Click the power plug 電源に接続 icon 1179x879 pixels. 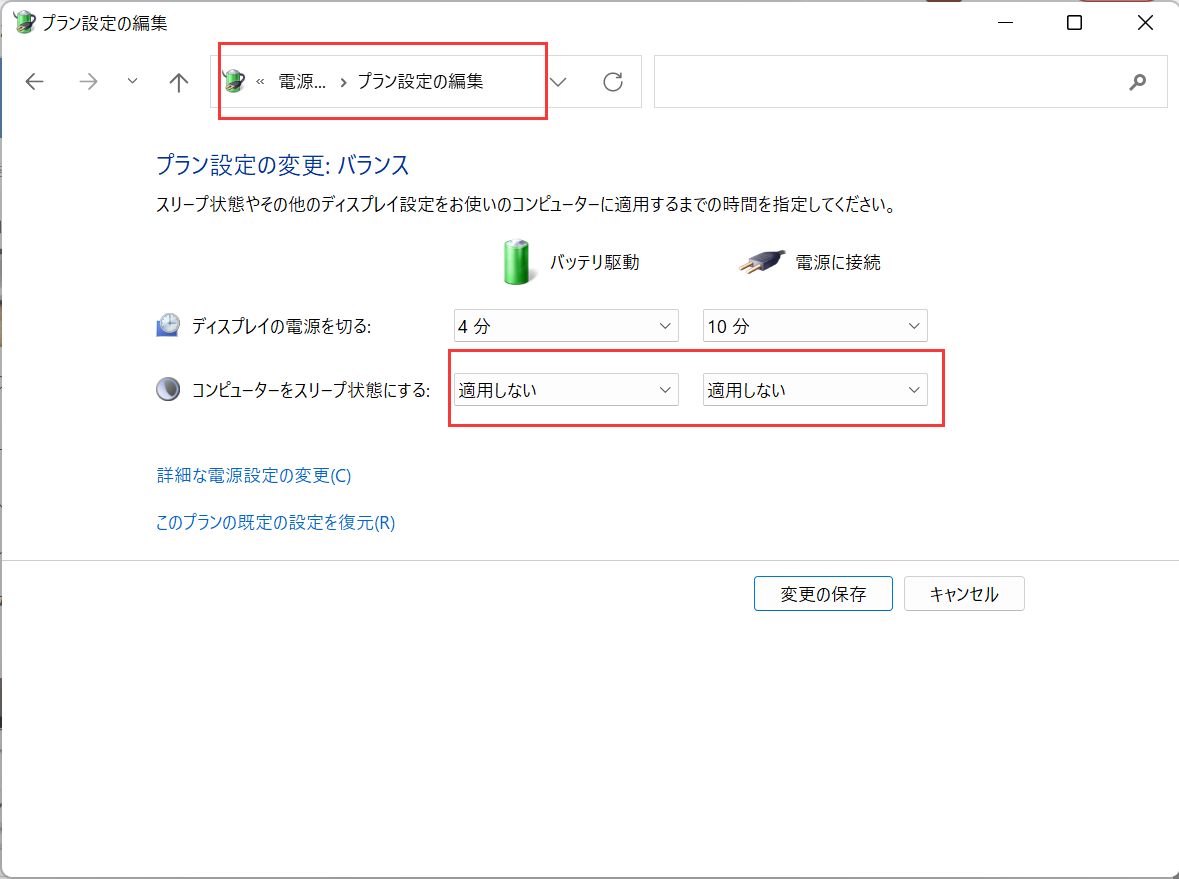[x=764, y=261]
